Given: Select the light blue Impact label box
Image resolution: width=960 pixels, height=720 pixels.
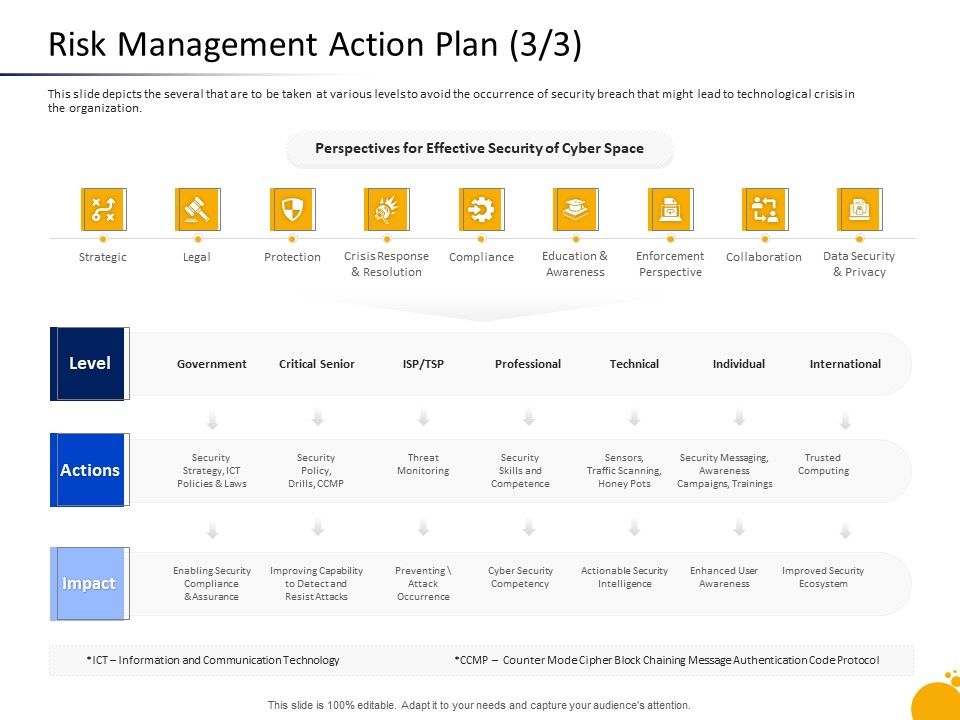Looking at the screenshot, I should click(x=89, y=583).
